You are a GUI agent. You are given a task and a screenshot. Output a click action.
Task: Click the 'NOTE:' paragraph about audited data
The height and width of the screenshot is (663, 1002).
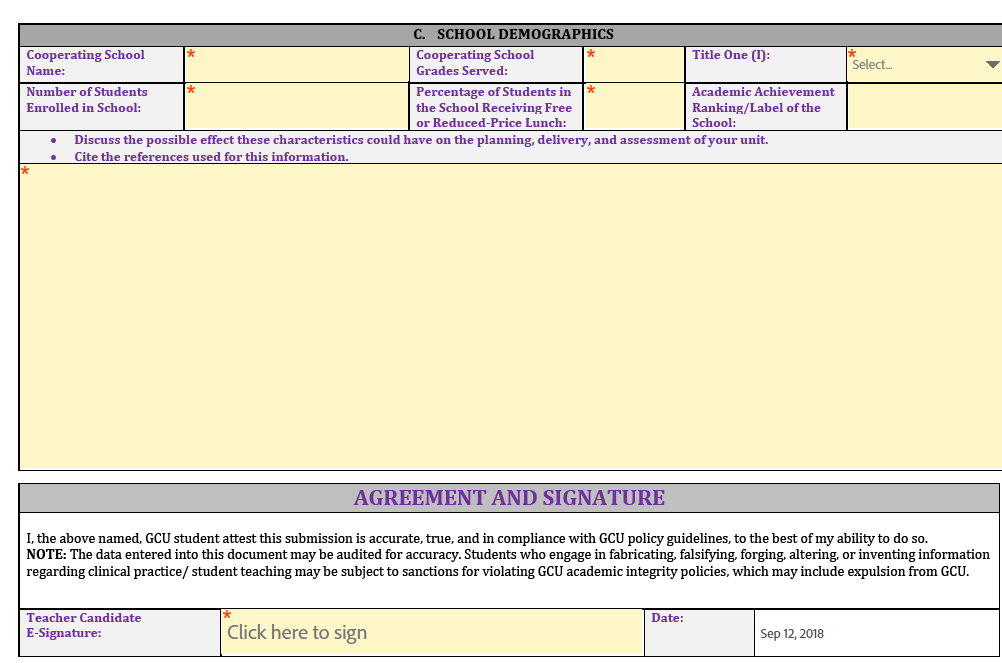[x=508, y=563]
